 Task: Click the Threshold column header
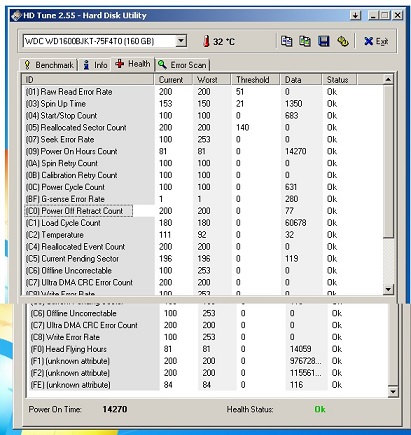pos(255,80)
